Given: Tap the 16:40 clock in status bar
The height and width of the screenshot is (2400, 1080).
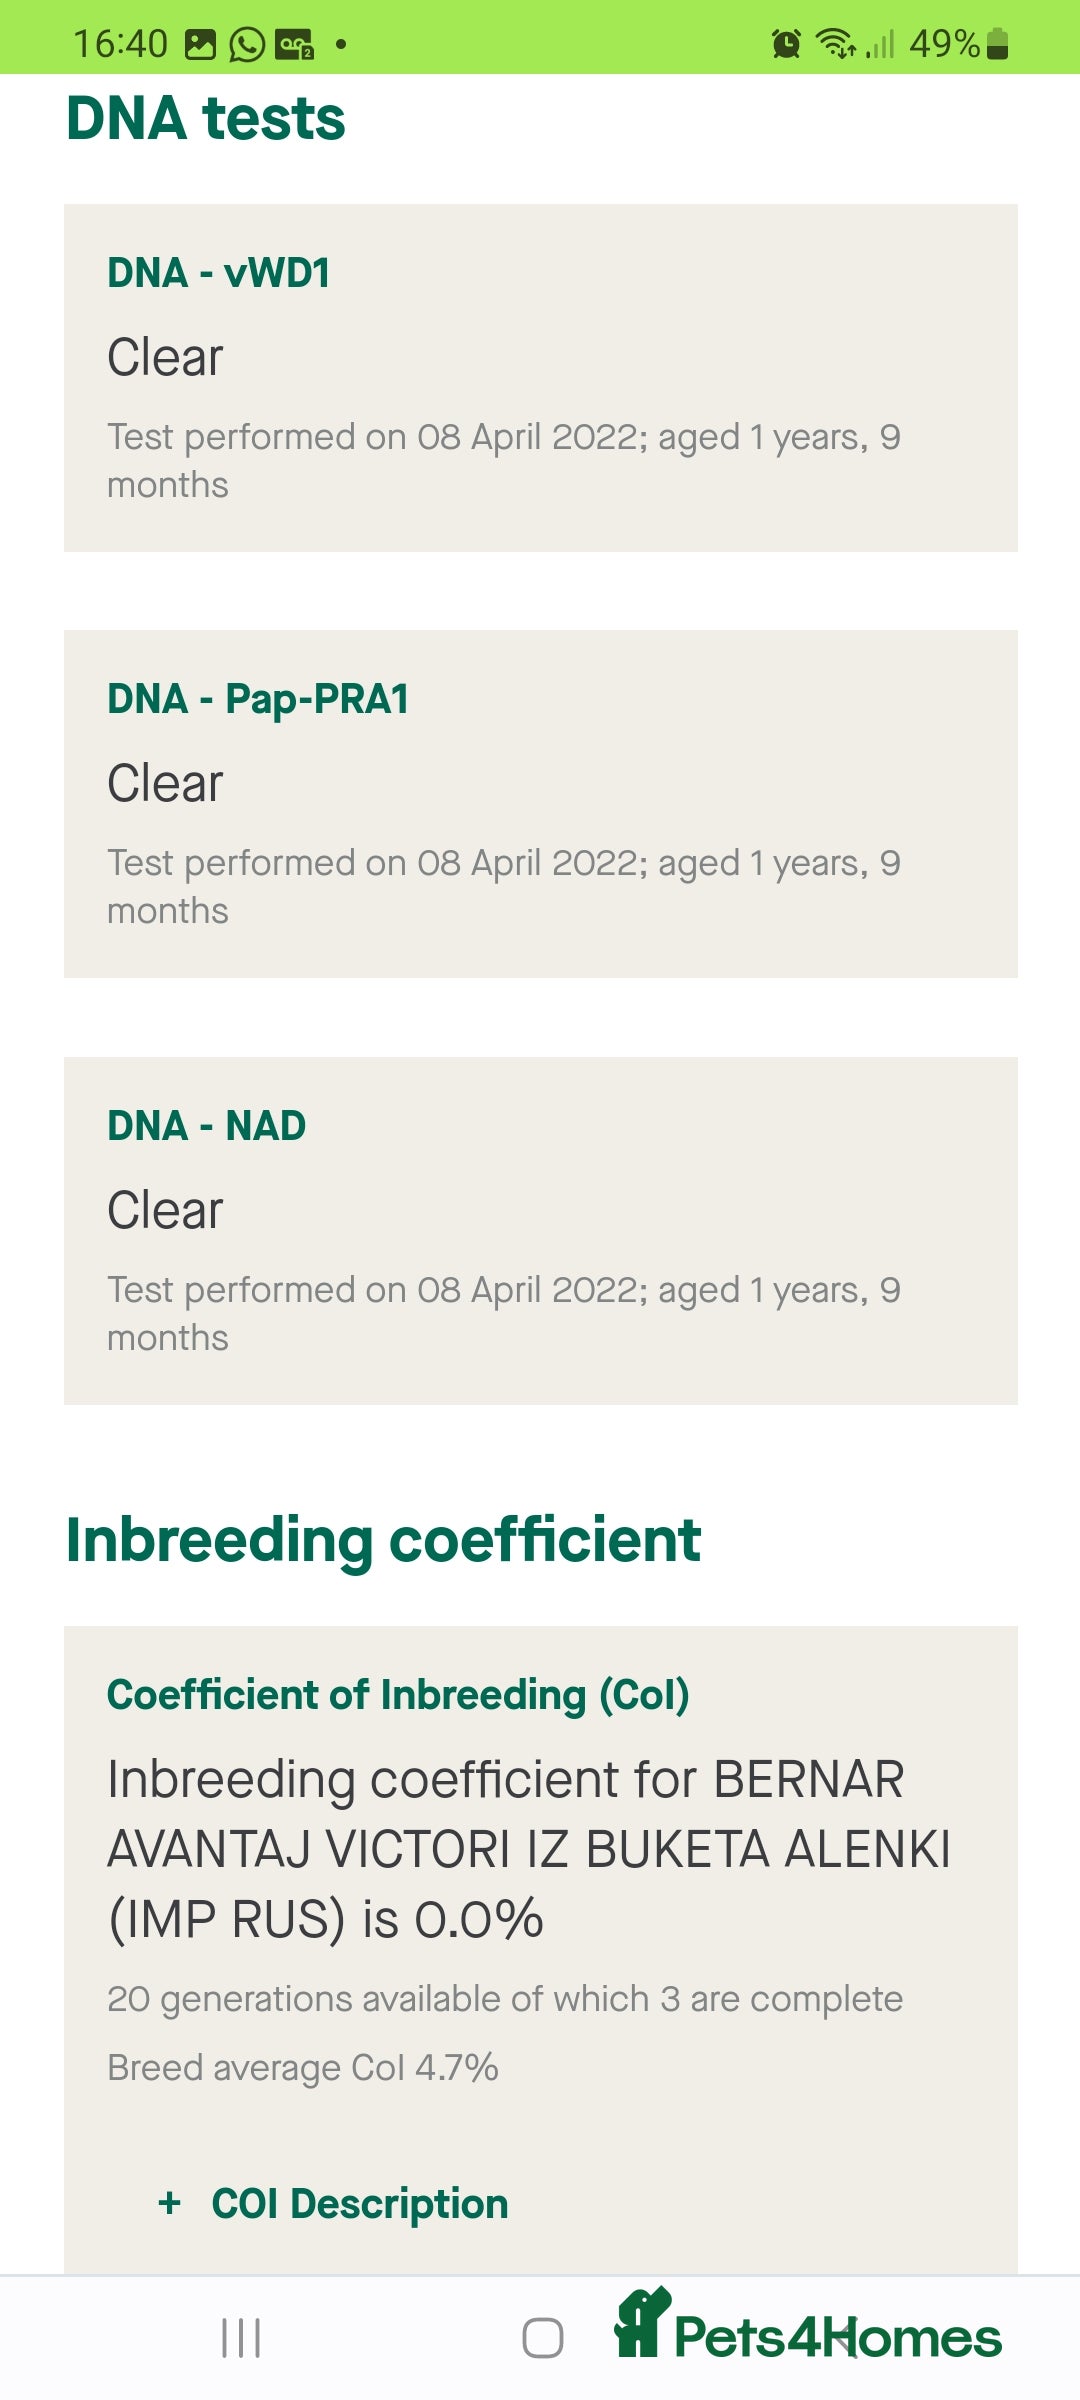Looking at the screenshot, I should [x=120, y=44].
